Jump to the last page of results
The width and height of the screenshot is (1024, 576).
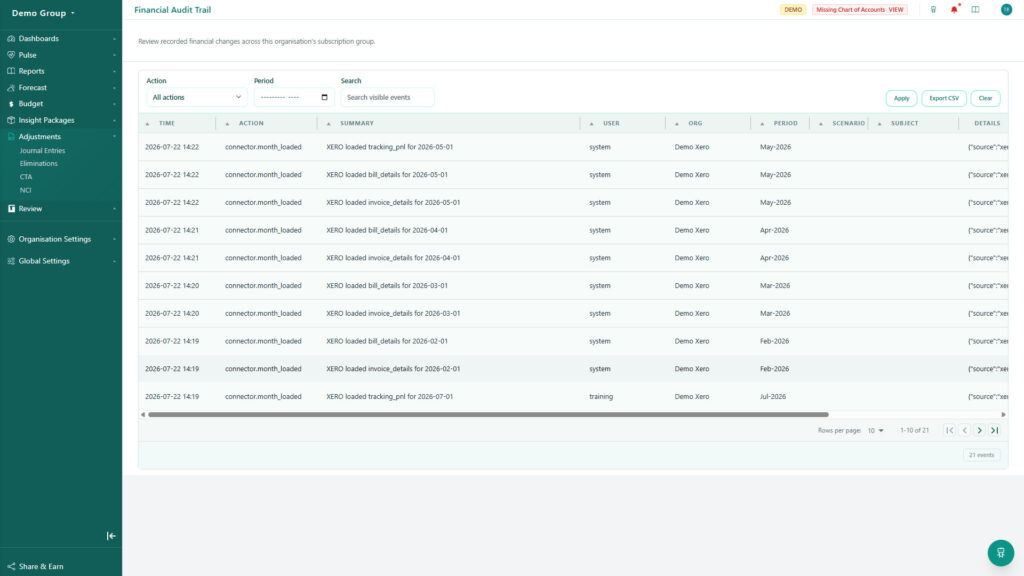(x=995, y=430)
